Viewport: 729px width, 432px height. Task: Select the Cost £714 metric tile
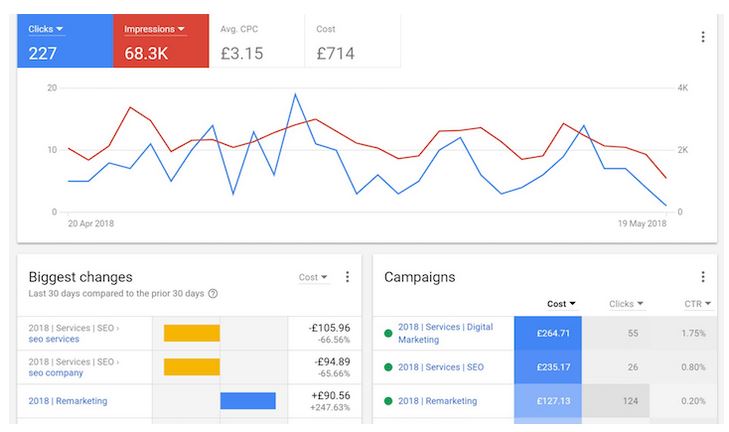[x=352, y=42]
